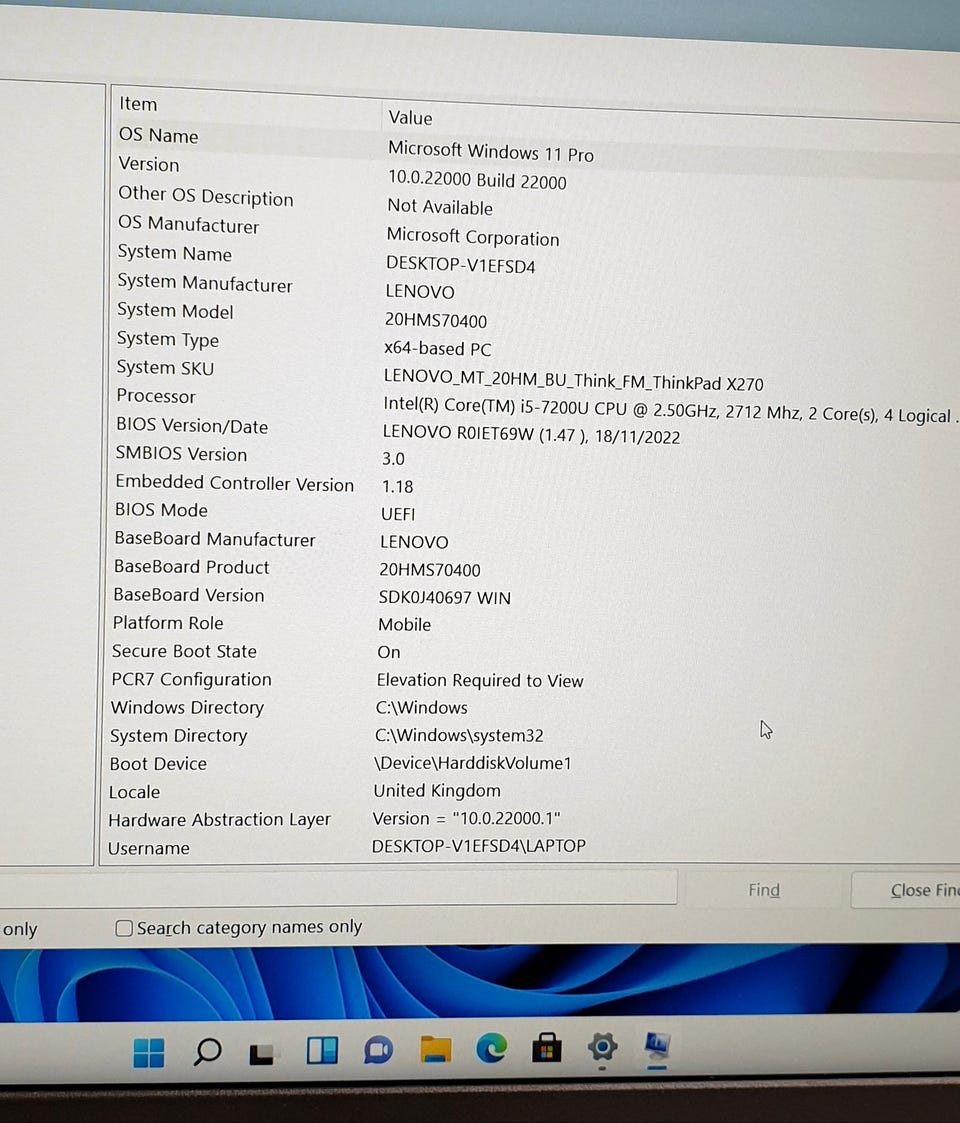Click the Microsoft Corporation value

[x=473, y=236]
